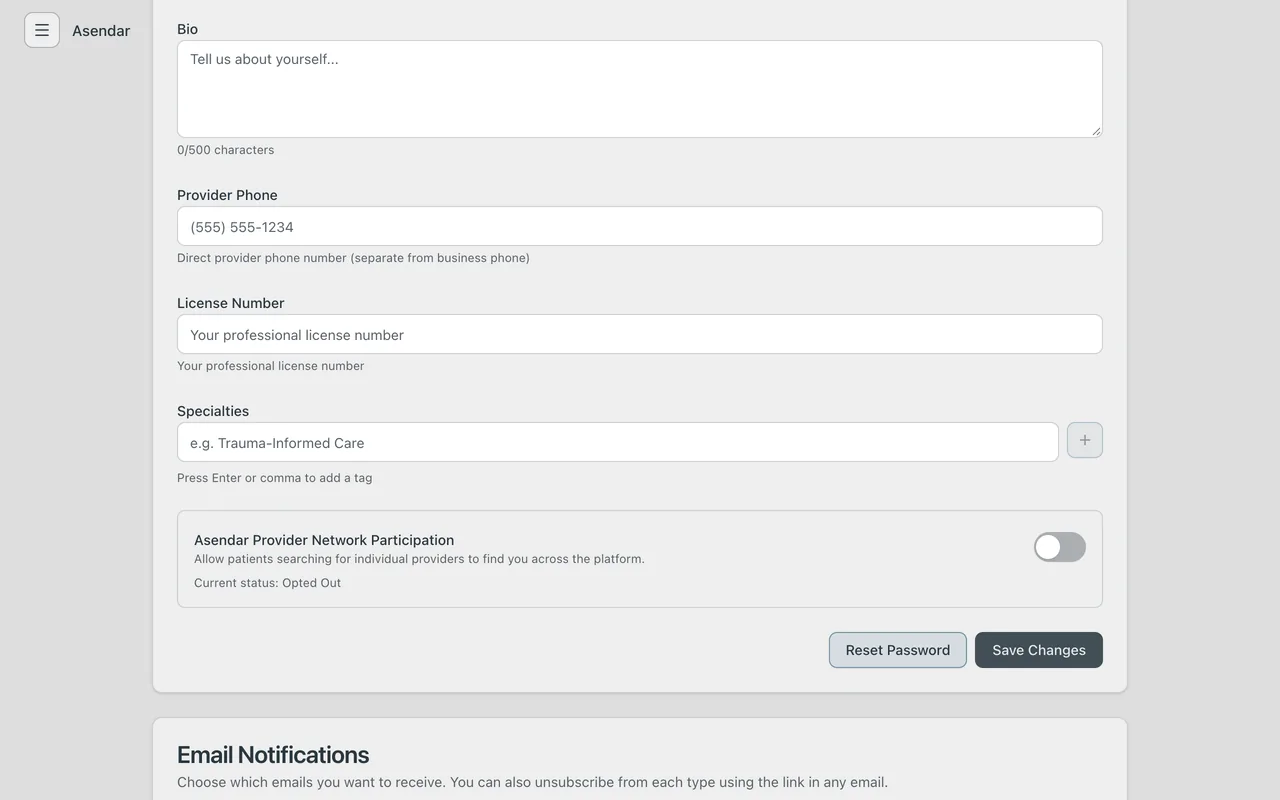This screenshot has width=1280, height=800.
Task: Select the License Number input
Action: point(640,334)
